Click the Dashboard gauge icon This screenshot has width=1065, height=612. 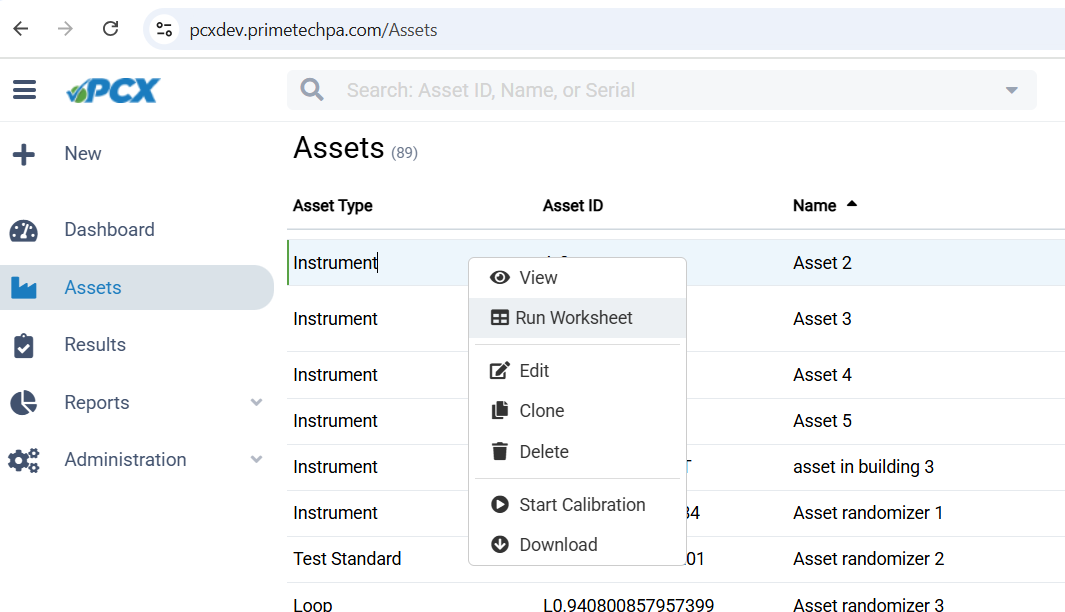point(24,231)
